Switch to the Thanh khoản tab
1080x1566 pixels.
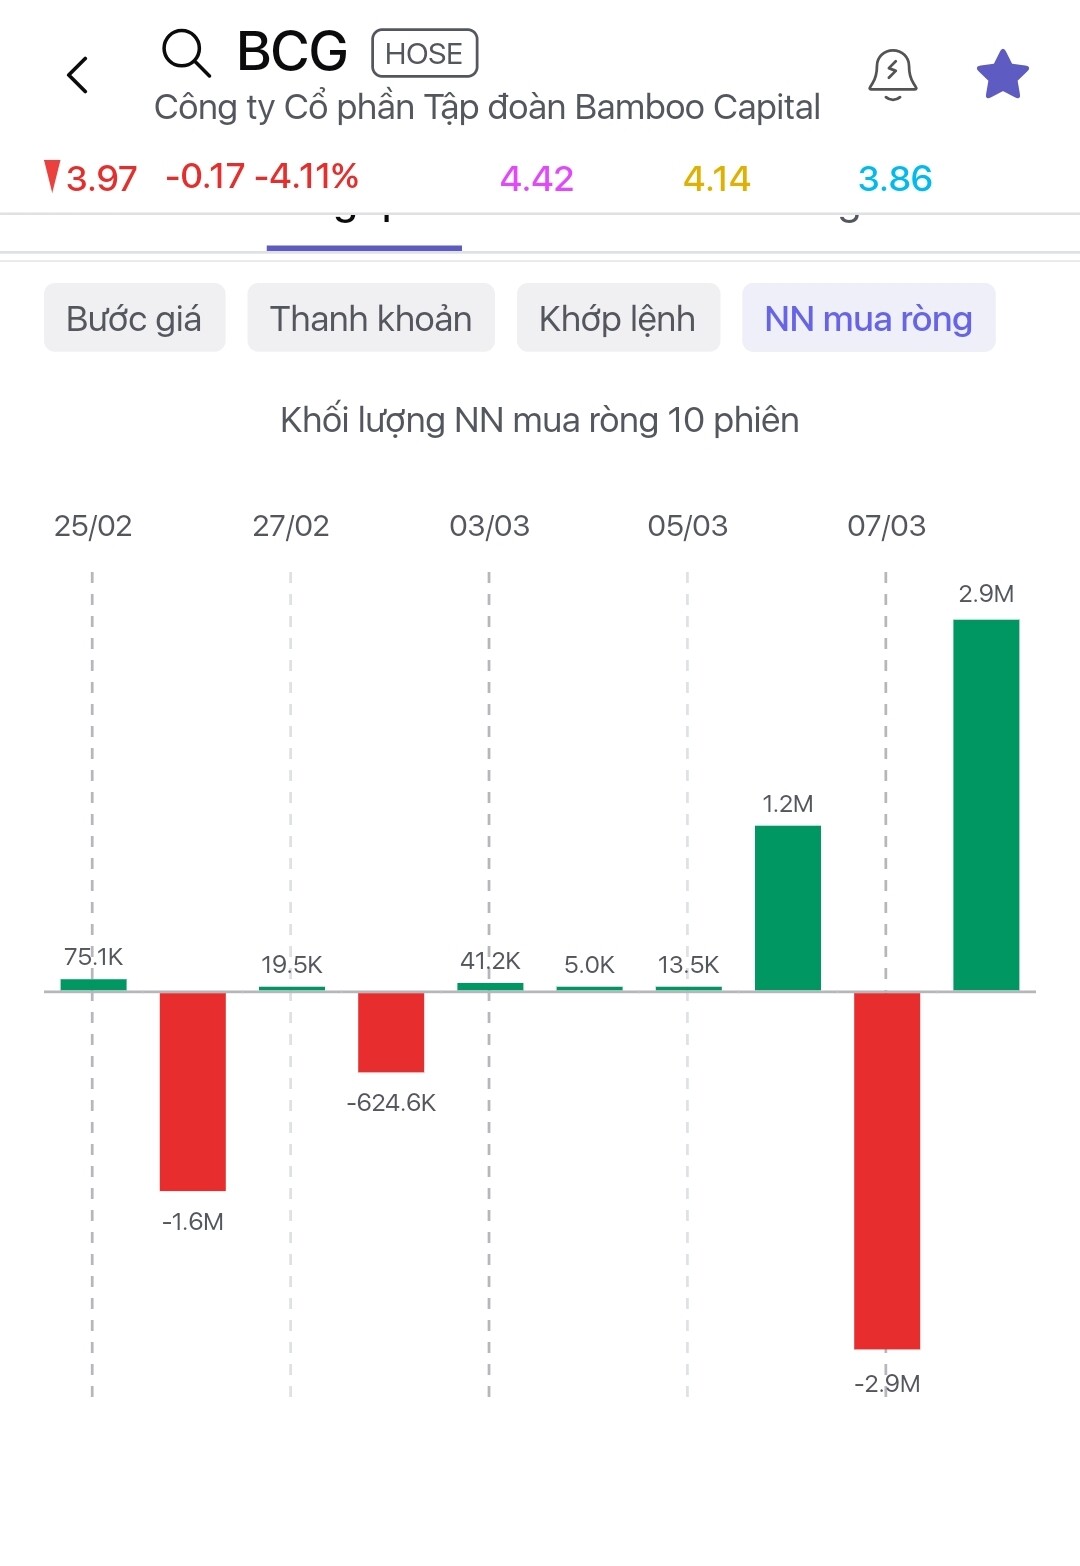pos(371,318)
